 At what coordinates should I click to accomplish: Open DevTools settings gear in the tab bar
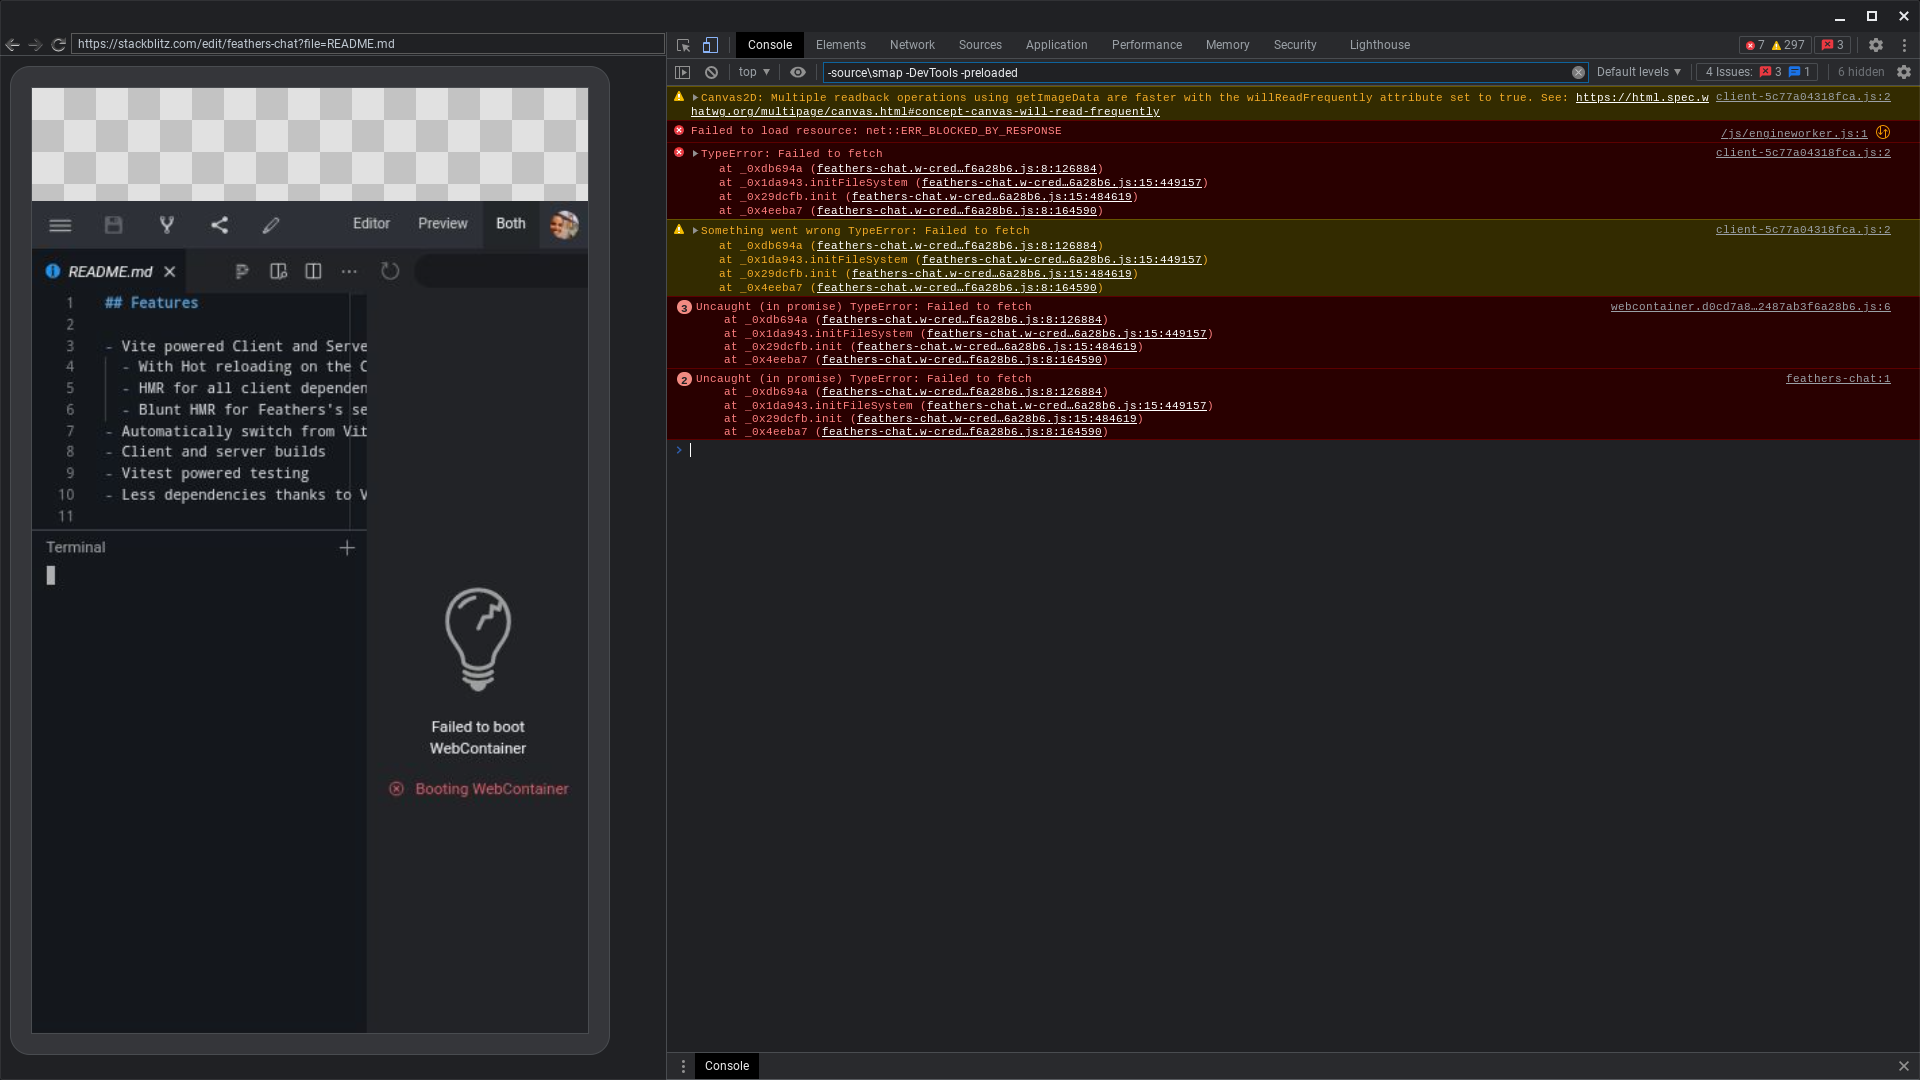pos(1876,45)
